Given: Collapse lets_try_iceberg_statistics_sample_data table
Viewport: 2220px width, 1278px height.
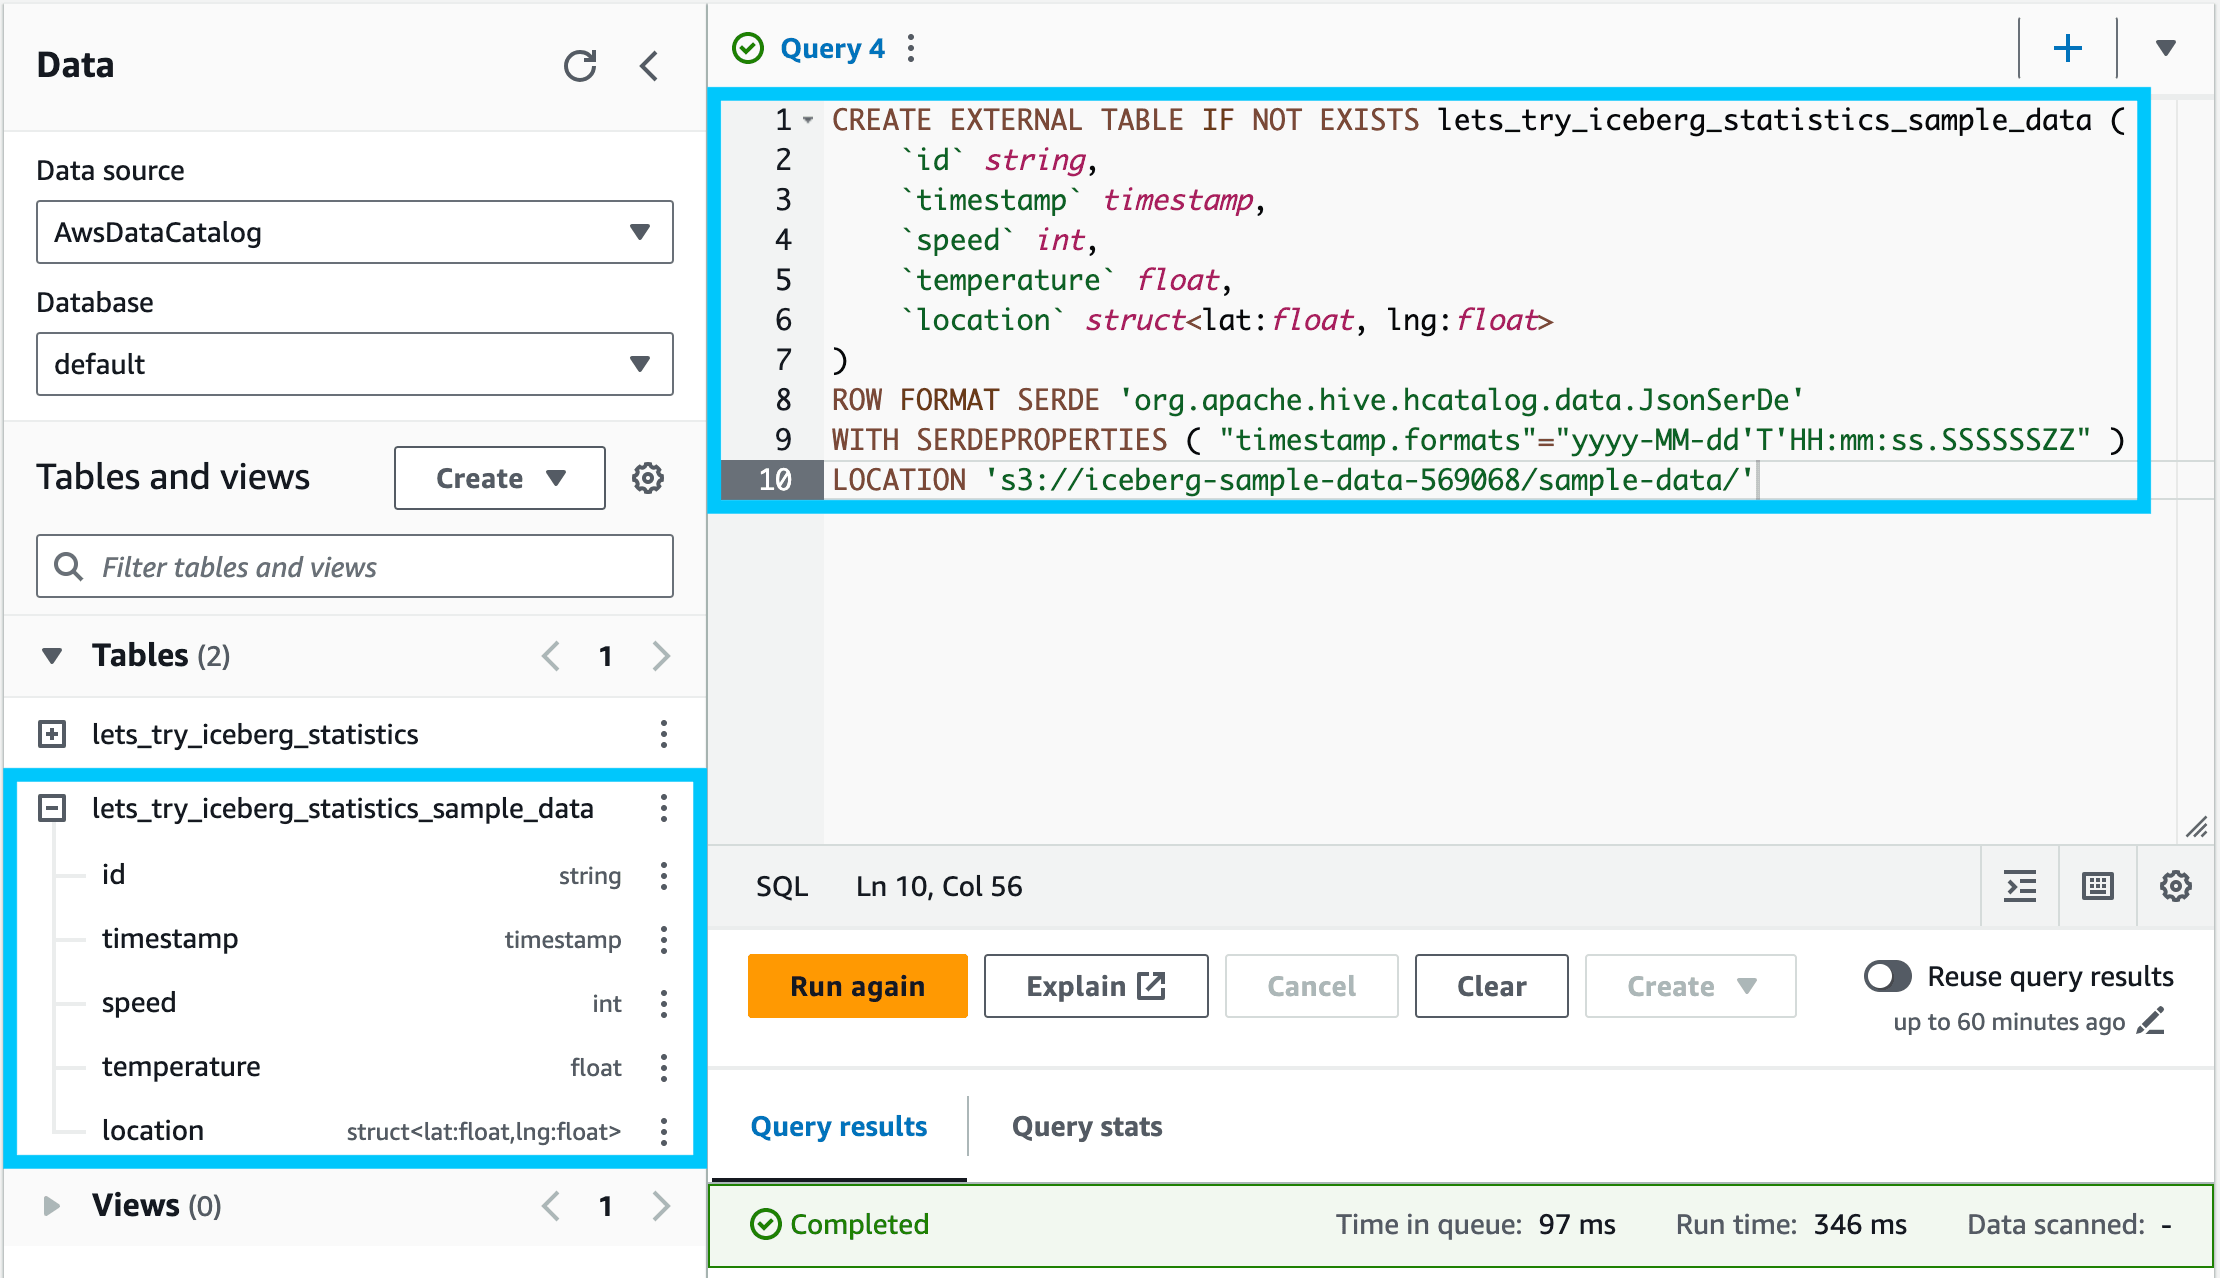Looking at the screenshot, I should pos(52,808).
